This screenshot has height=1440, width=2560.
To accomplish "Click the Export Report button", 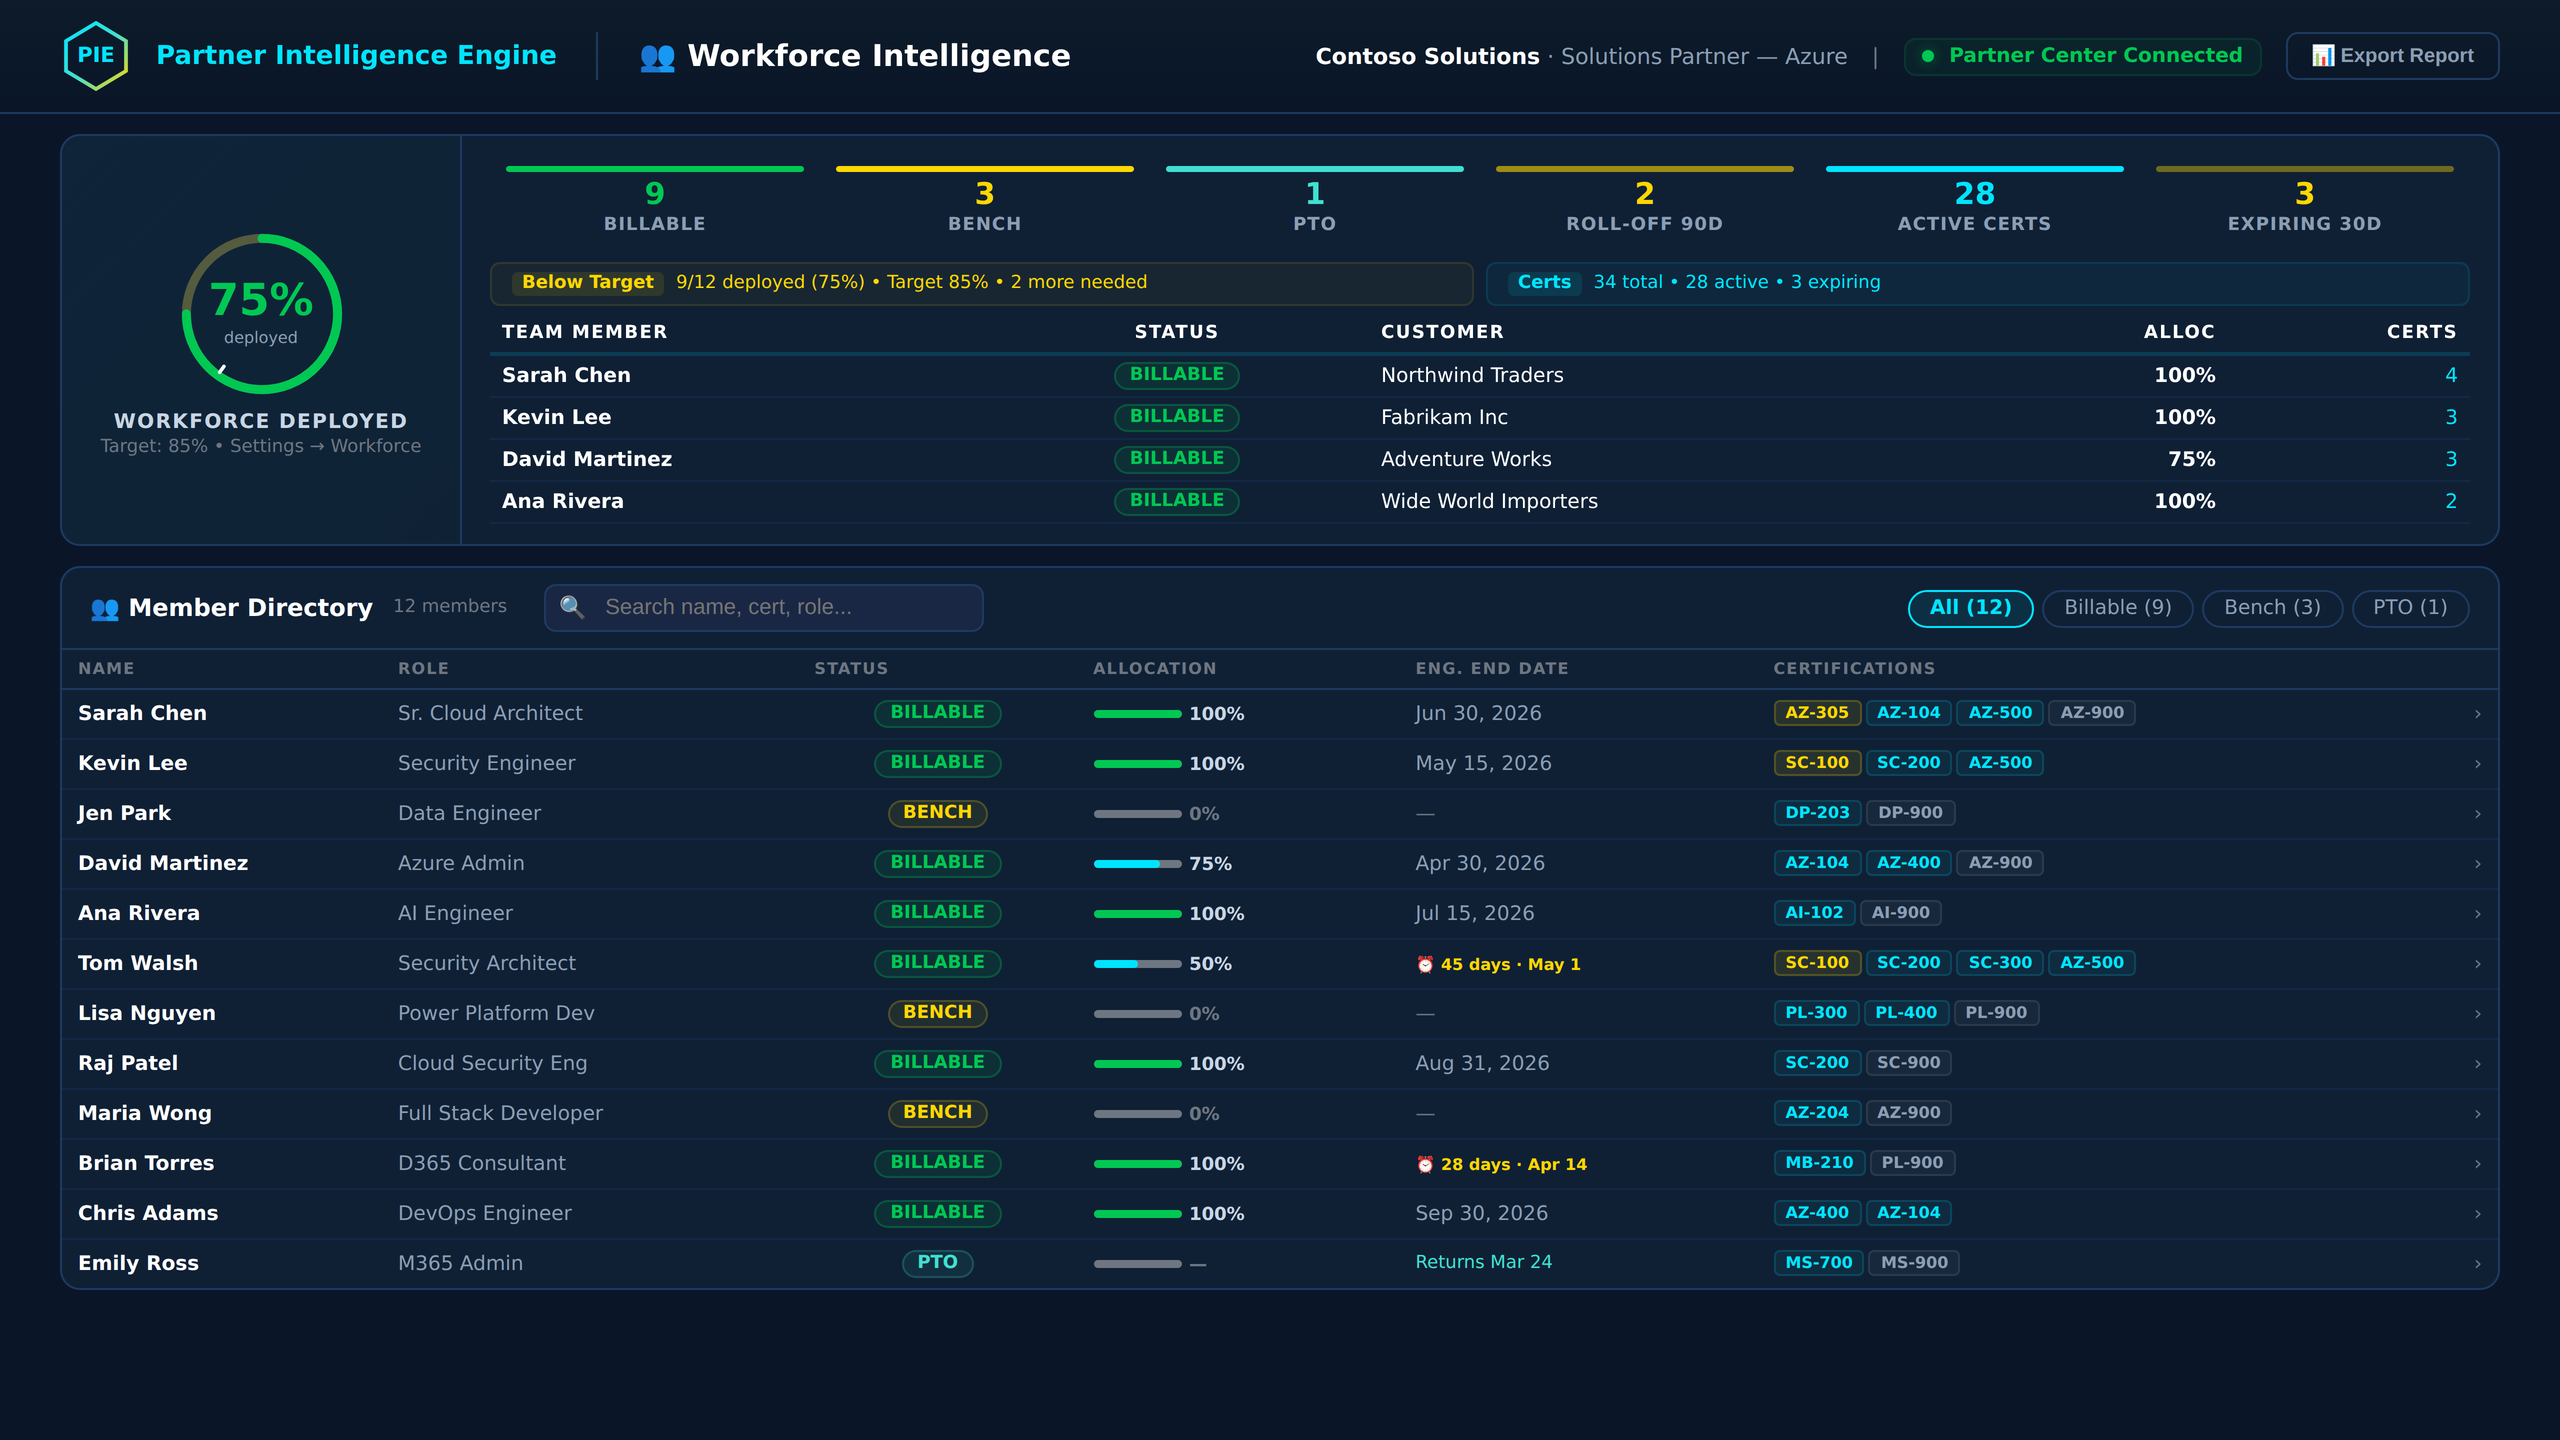I will (2392, 55).
